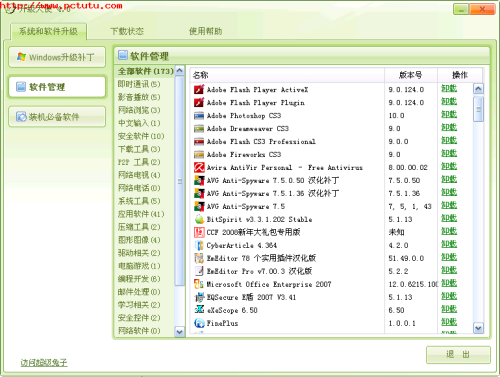This screenshot has width=500, height=377.
Task: Open Windows升级补丁 section
Action: (57, 57)
